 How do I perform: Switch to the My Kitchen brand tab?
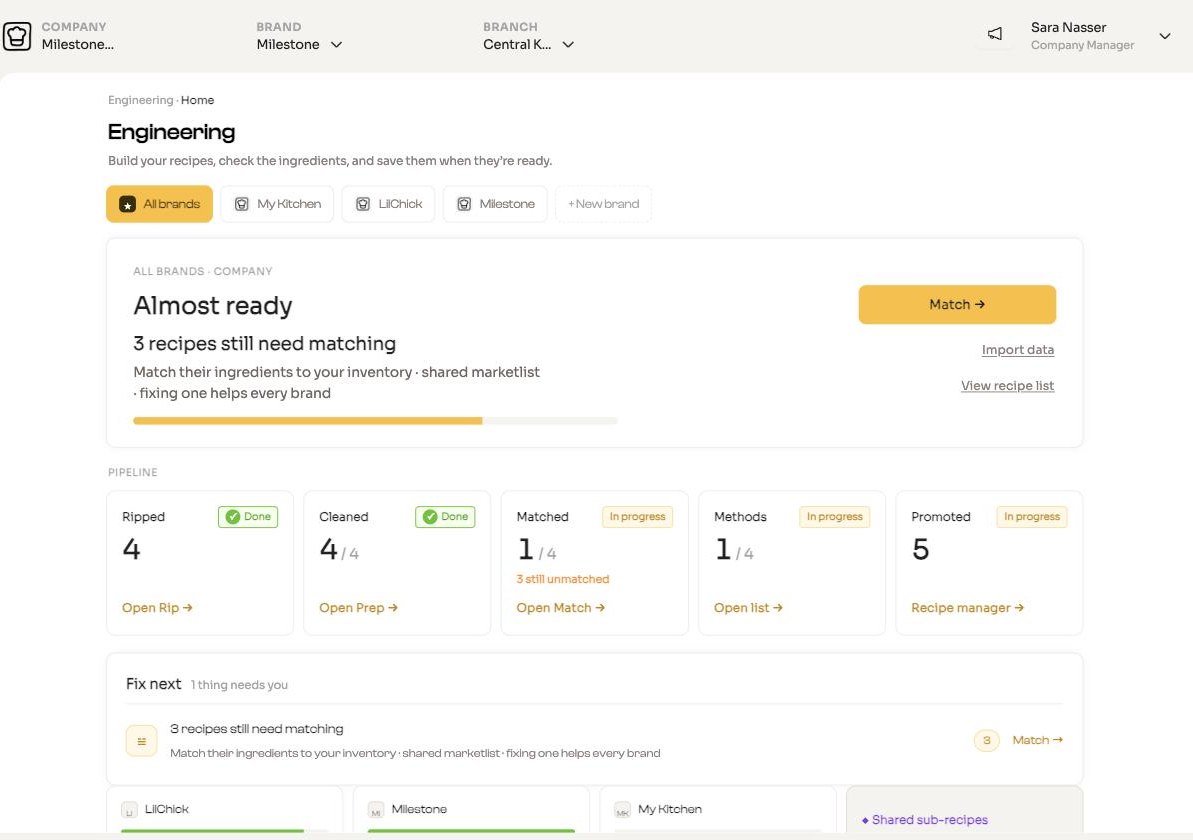(x=277, y=204)
